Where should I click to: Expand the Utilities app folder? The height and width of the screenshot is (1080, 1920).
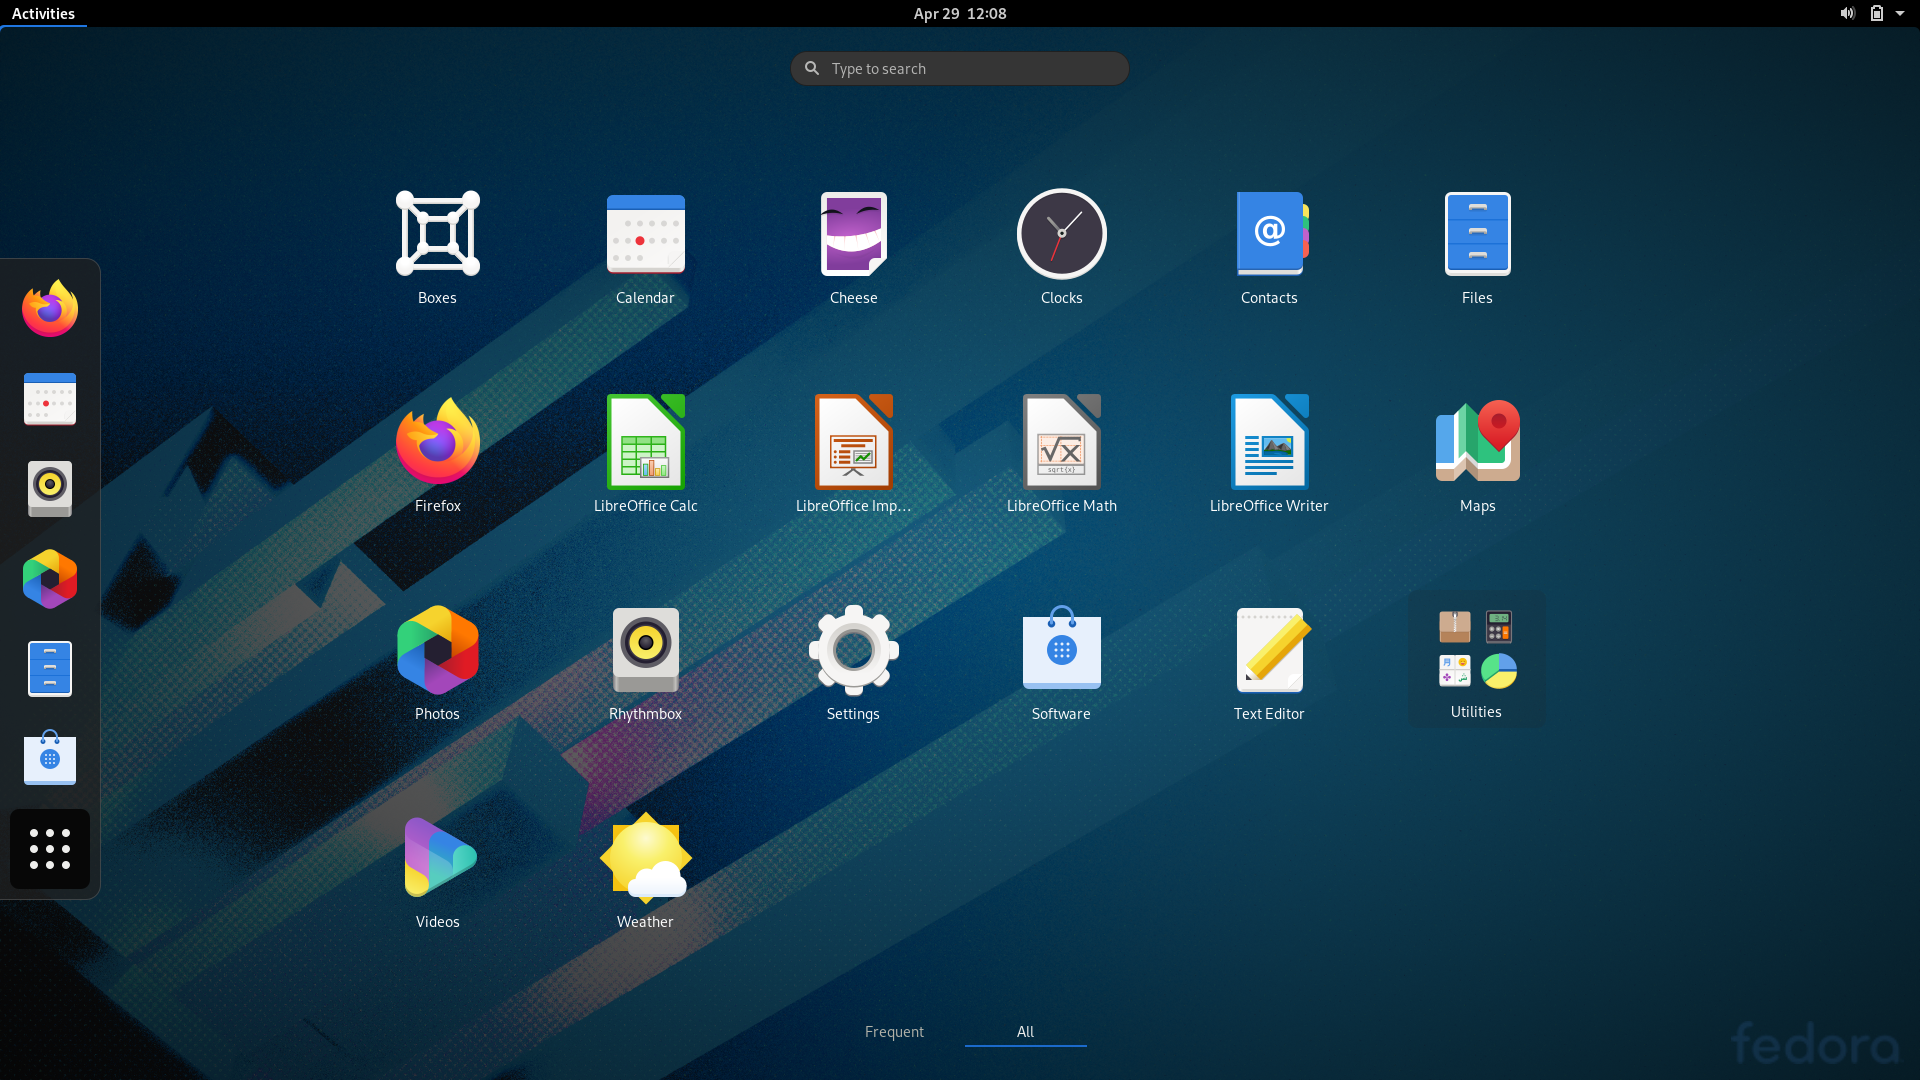point(1477,660)
